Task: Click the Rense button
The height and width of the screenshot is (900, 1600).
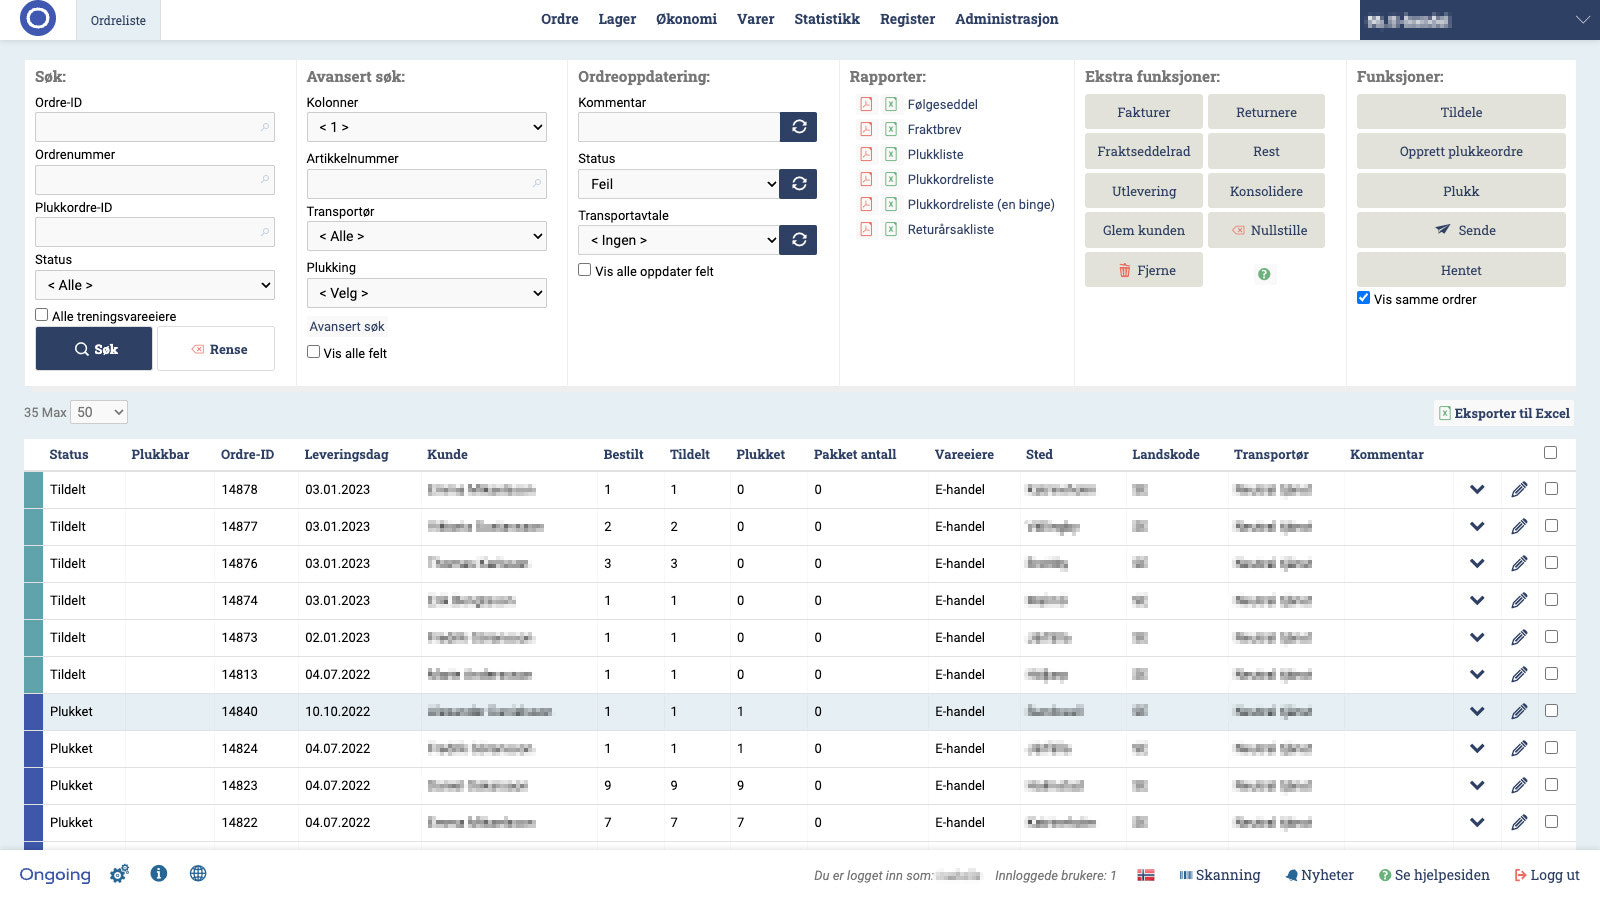Action: [x=216, y=349]
